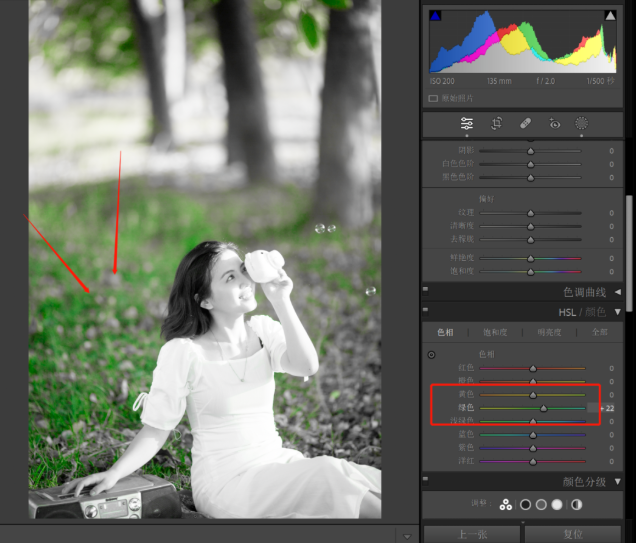Check the 原始照片 original photo box
This screenshot has width=636, height=543.
433,99
